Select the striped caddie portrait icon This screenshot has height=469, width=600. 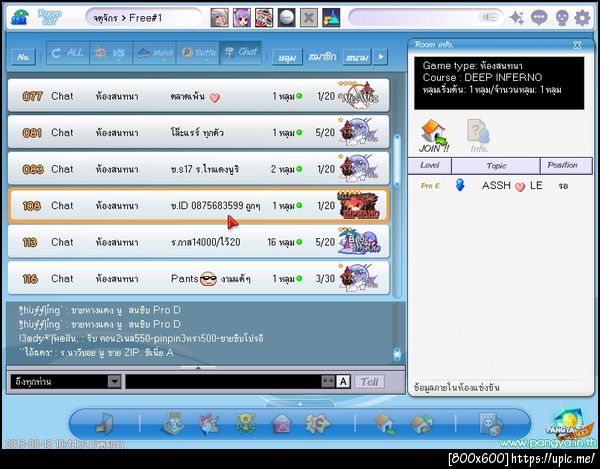[264, 18]
